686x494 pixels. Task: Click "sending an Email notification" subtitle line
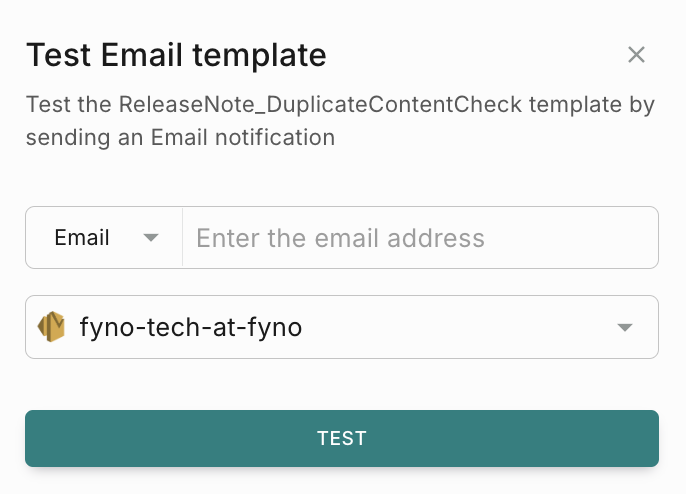[x=180, y=137]
